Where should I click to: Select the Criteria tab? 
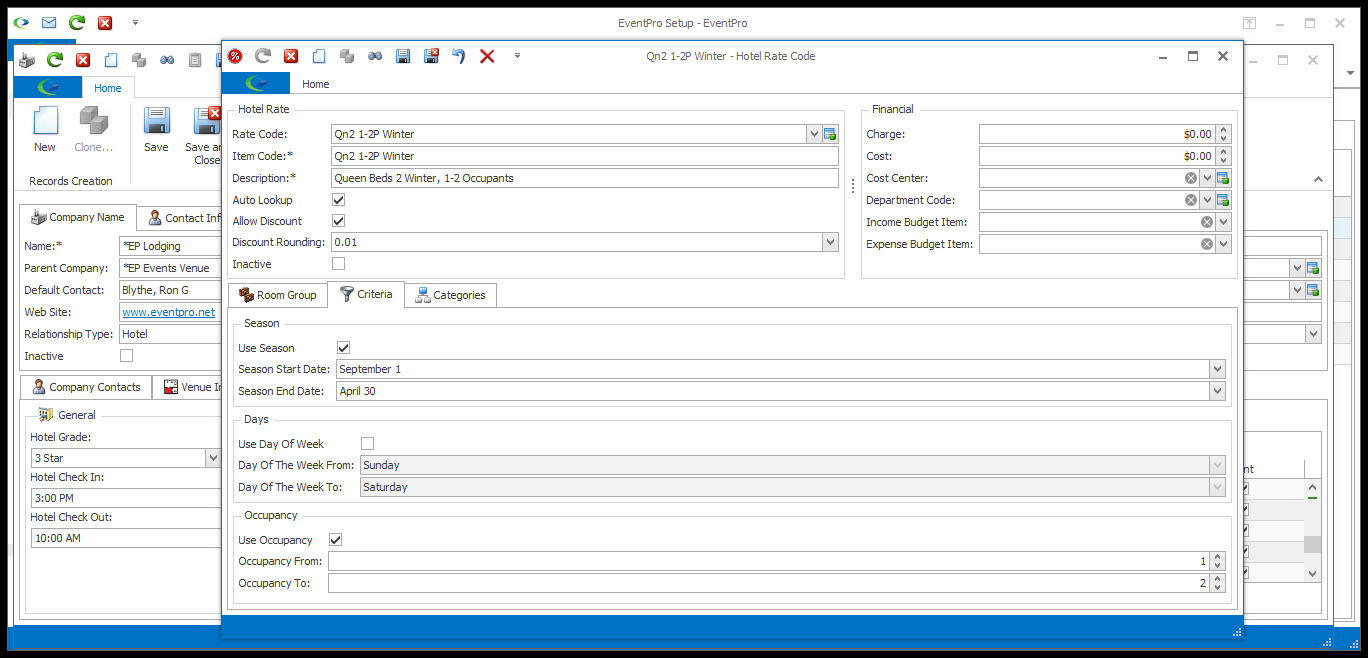(x=366, y=294)
